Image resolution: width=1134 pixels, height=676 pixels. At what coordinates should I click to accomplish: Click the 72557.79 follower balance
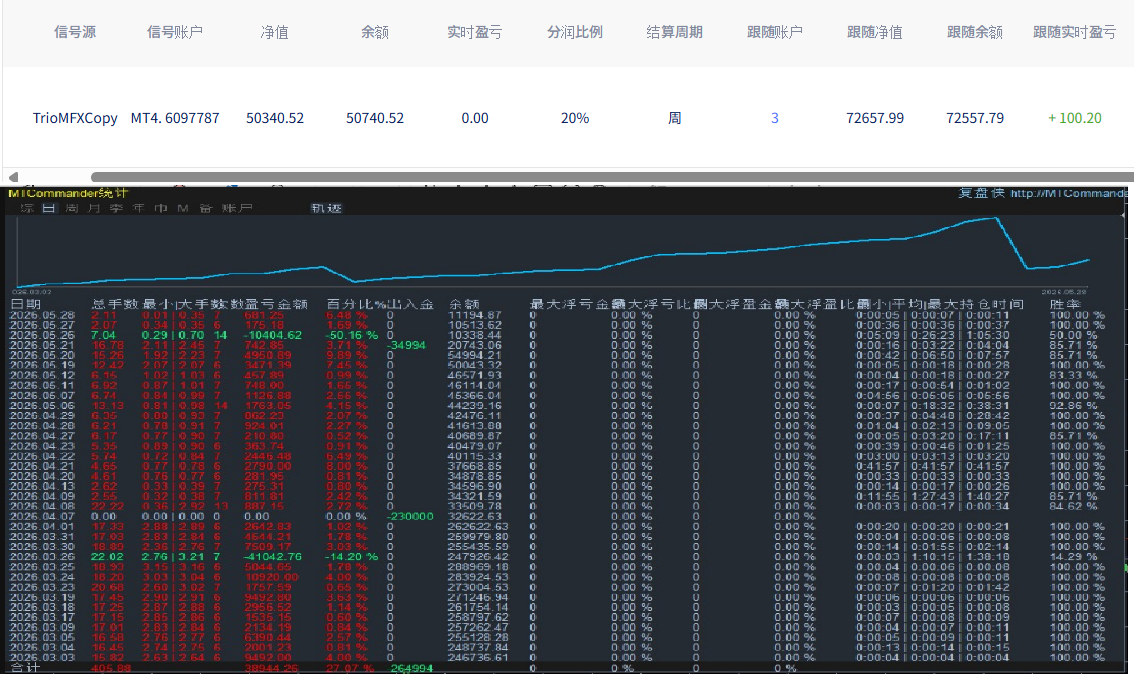tap(975, 118)
